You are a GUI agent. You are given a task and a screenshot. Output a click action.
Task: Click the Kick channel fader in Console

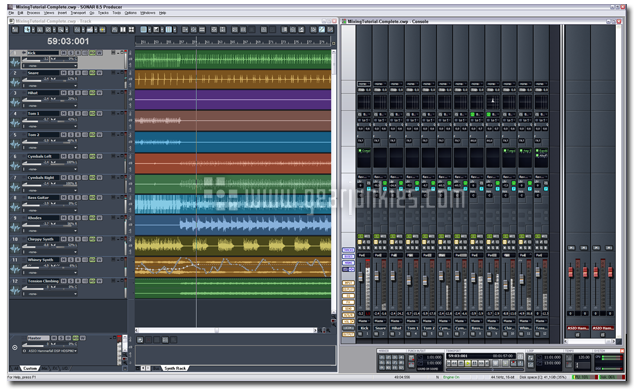point(361,278)
